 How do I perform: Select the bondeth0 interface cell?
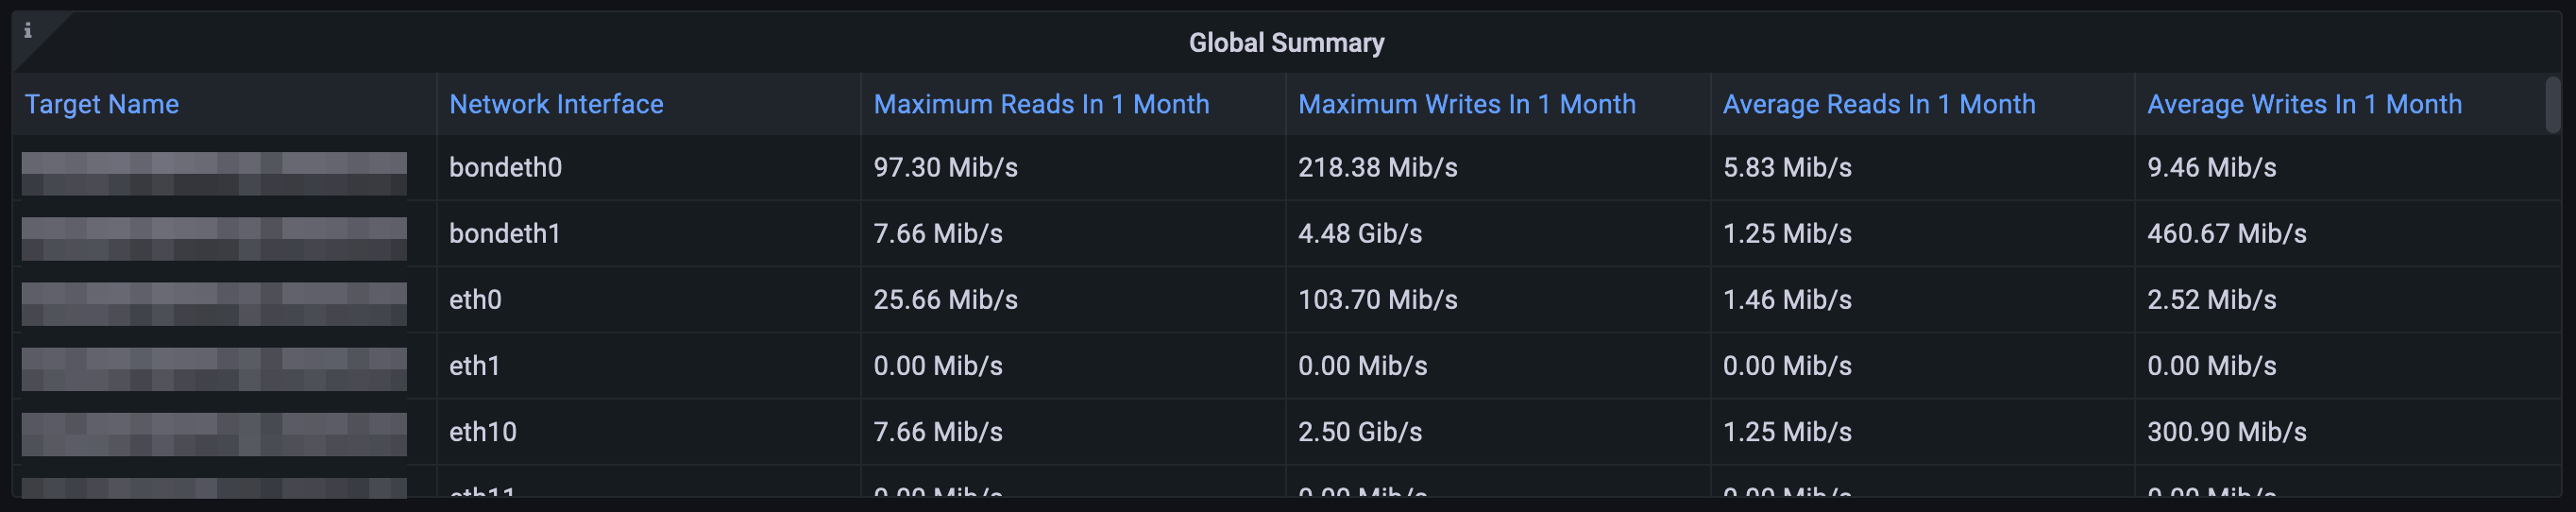(x=506, y=168)
